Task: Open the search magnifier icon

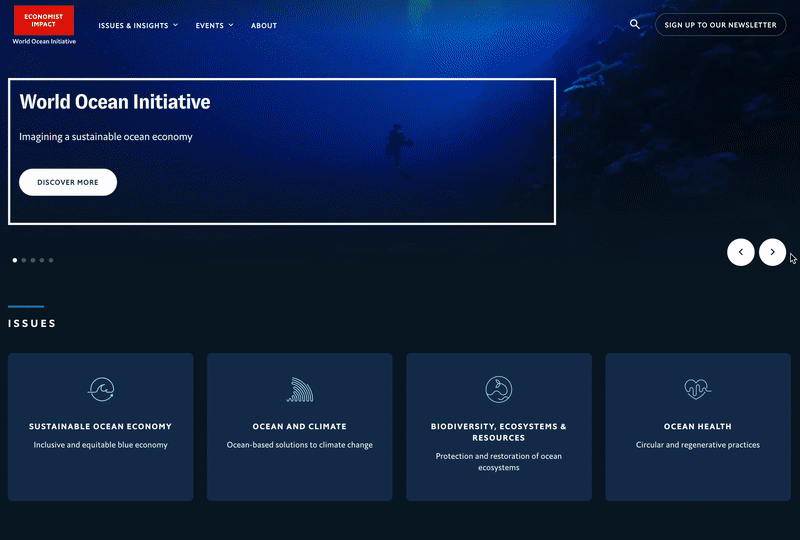Action: (x=634, y=24)
